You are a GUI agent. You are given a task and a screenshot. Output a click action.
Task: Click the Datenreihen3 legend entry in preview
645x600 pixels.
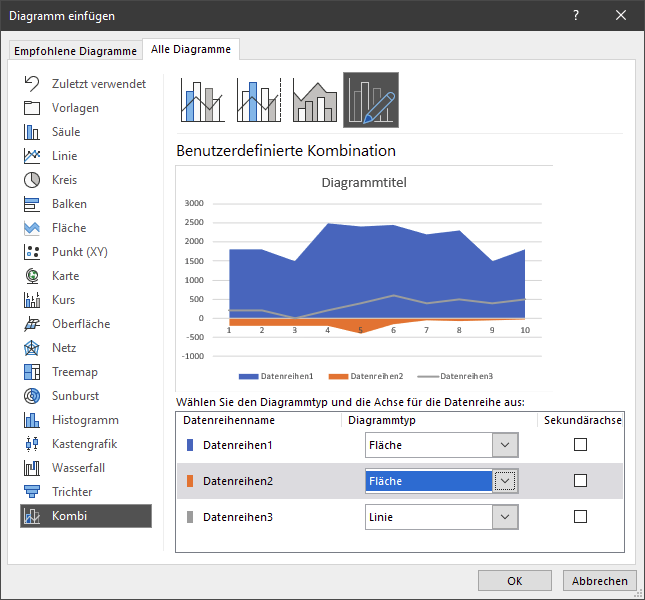click(x=455, y=376)
